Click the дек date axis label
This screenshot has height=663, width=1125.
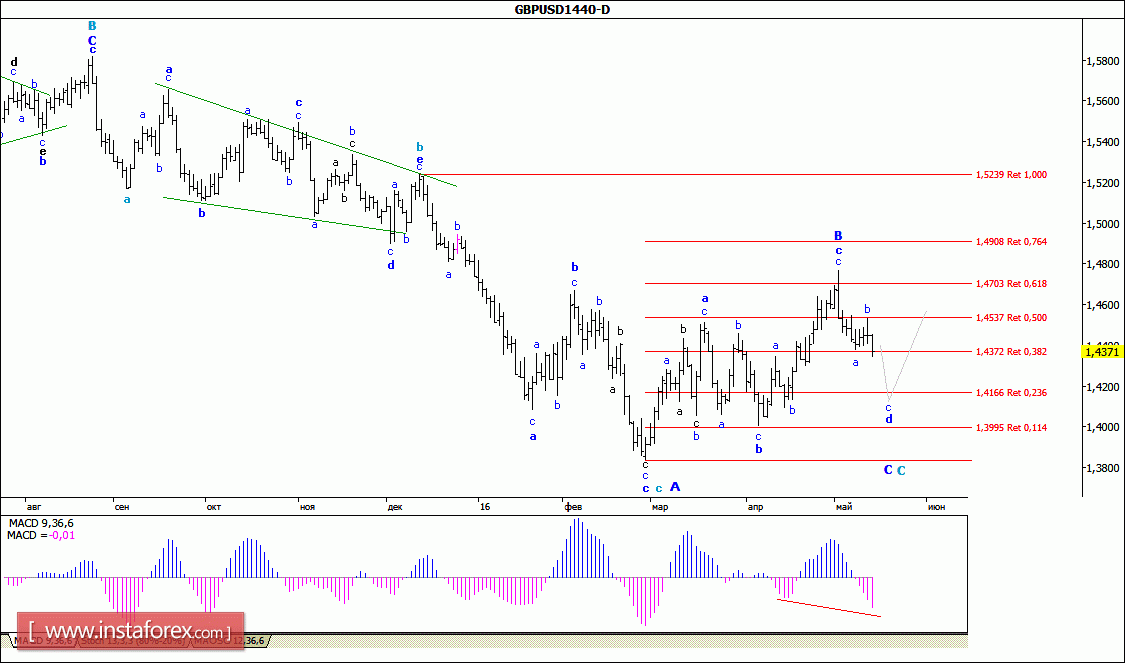(x=395, y=507)
